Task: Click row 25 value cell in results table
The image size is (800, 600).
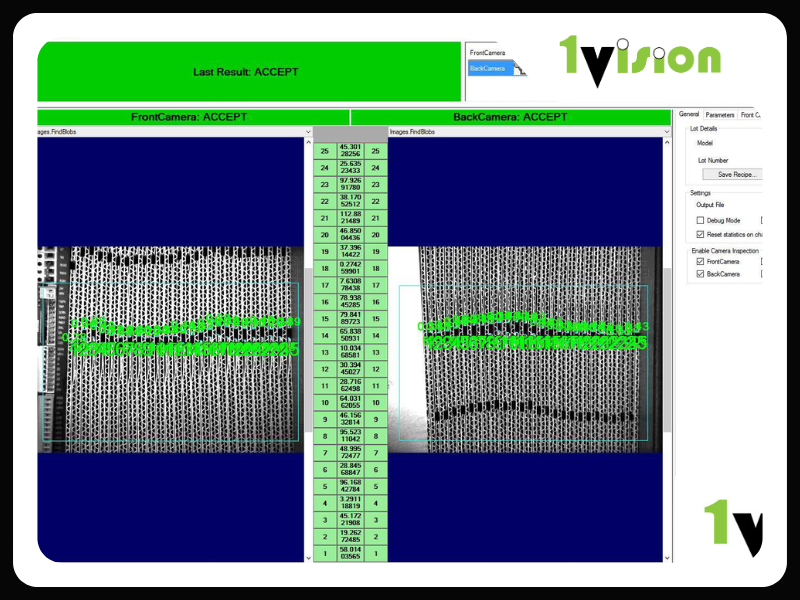Action: click(350, 151)
